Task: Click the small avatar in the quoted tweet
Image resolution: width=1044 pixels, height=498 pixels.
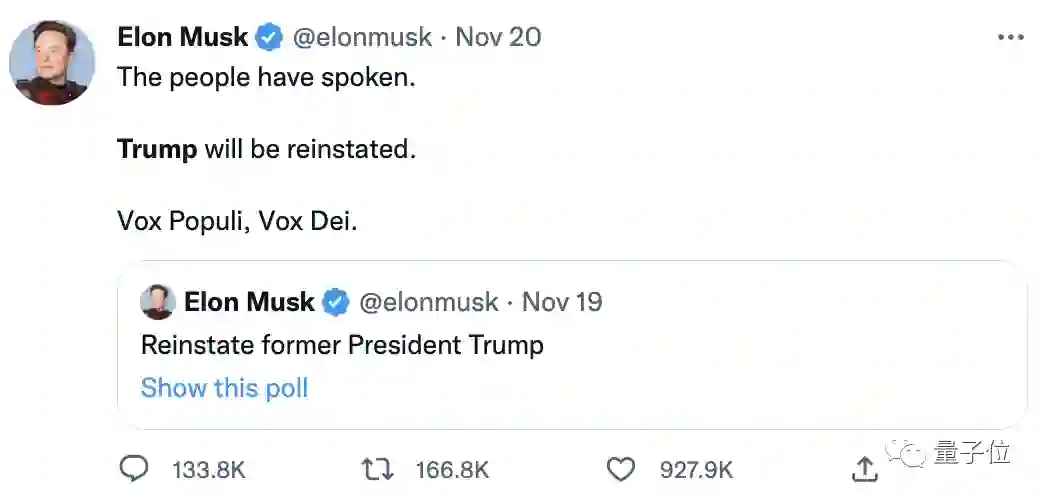Action: (158, 302)
